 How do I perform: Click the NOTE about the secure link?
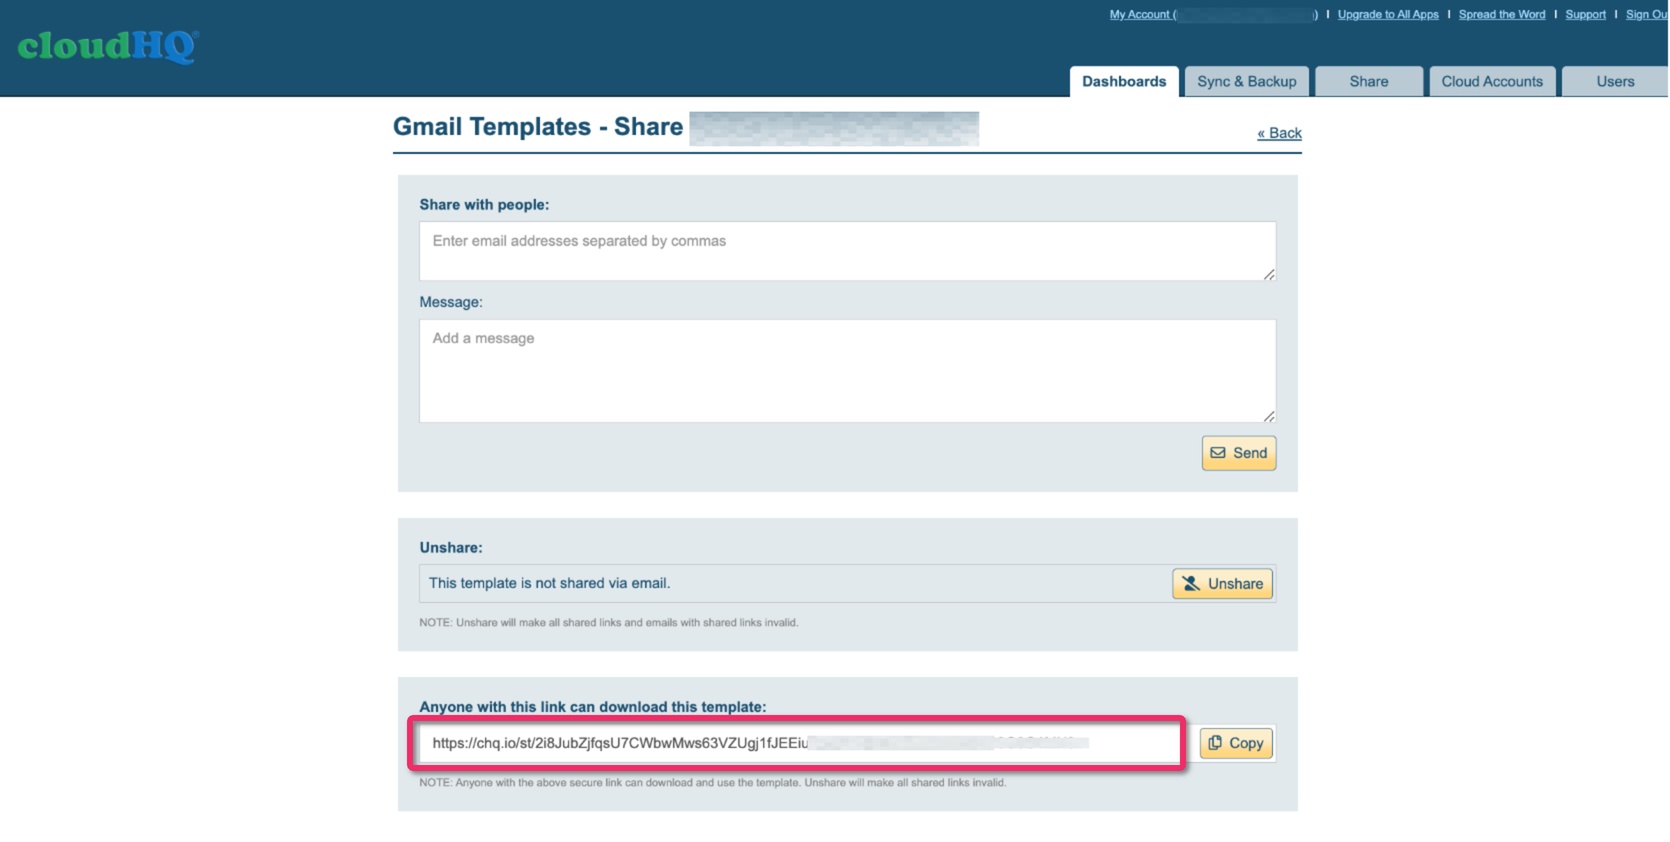coord(713,783)
